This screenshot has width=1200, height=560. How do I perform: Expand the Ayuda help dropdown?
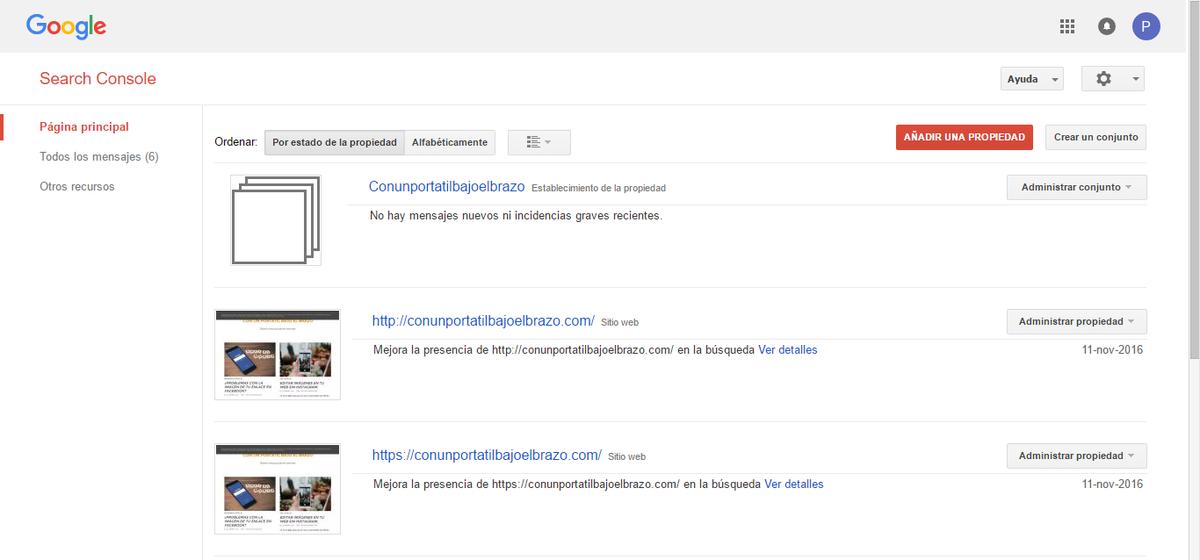[x=1032, y=79]
